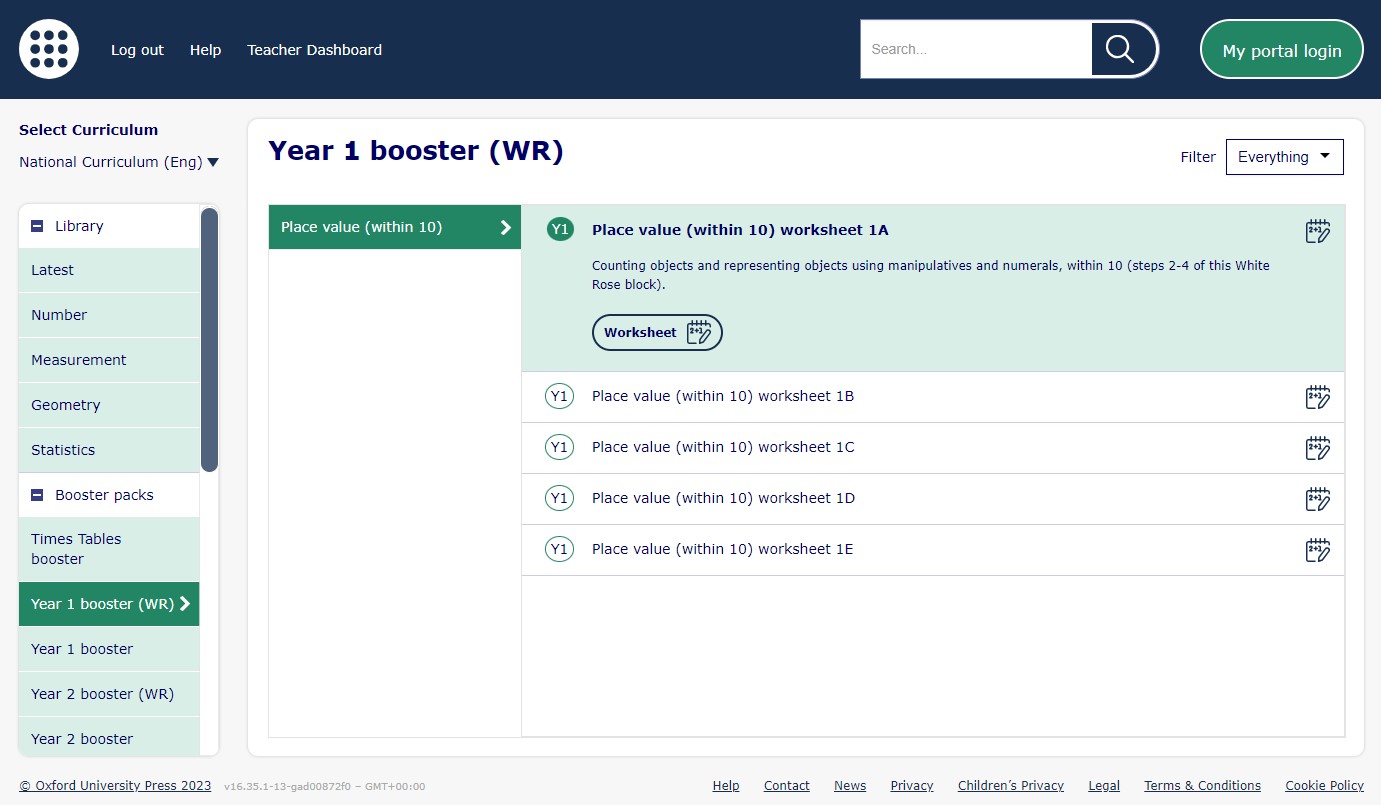Viewport: 1381px width, 805px height.
Task: Click the Place value worksheet 1A title
Action: pyautogui.click(x=740, y=230)
